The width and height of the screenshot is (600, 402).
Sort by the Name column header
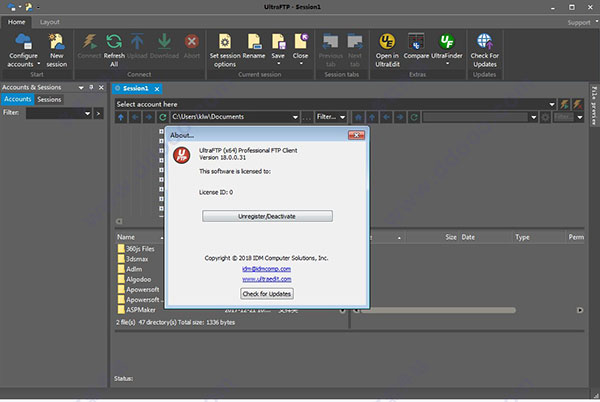(140, 237)
